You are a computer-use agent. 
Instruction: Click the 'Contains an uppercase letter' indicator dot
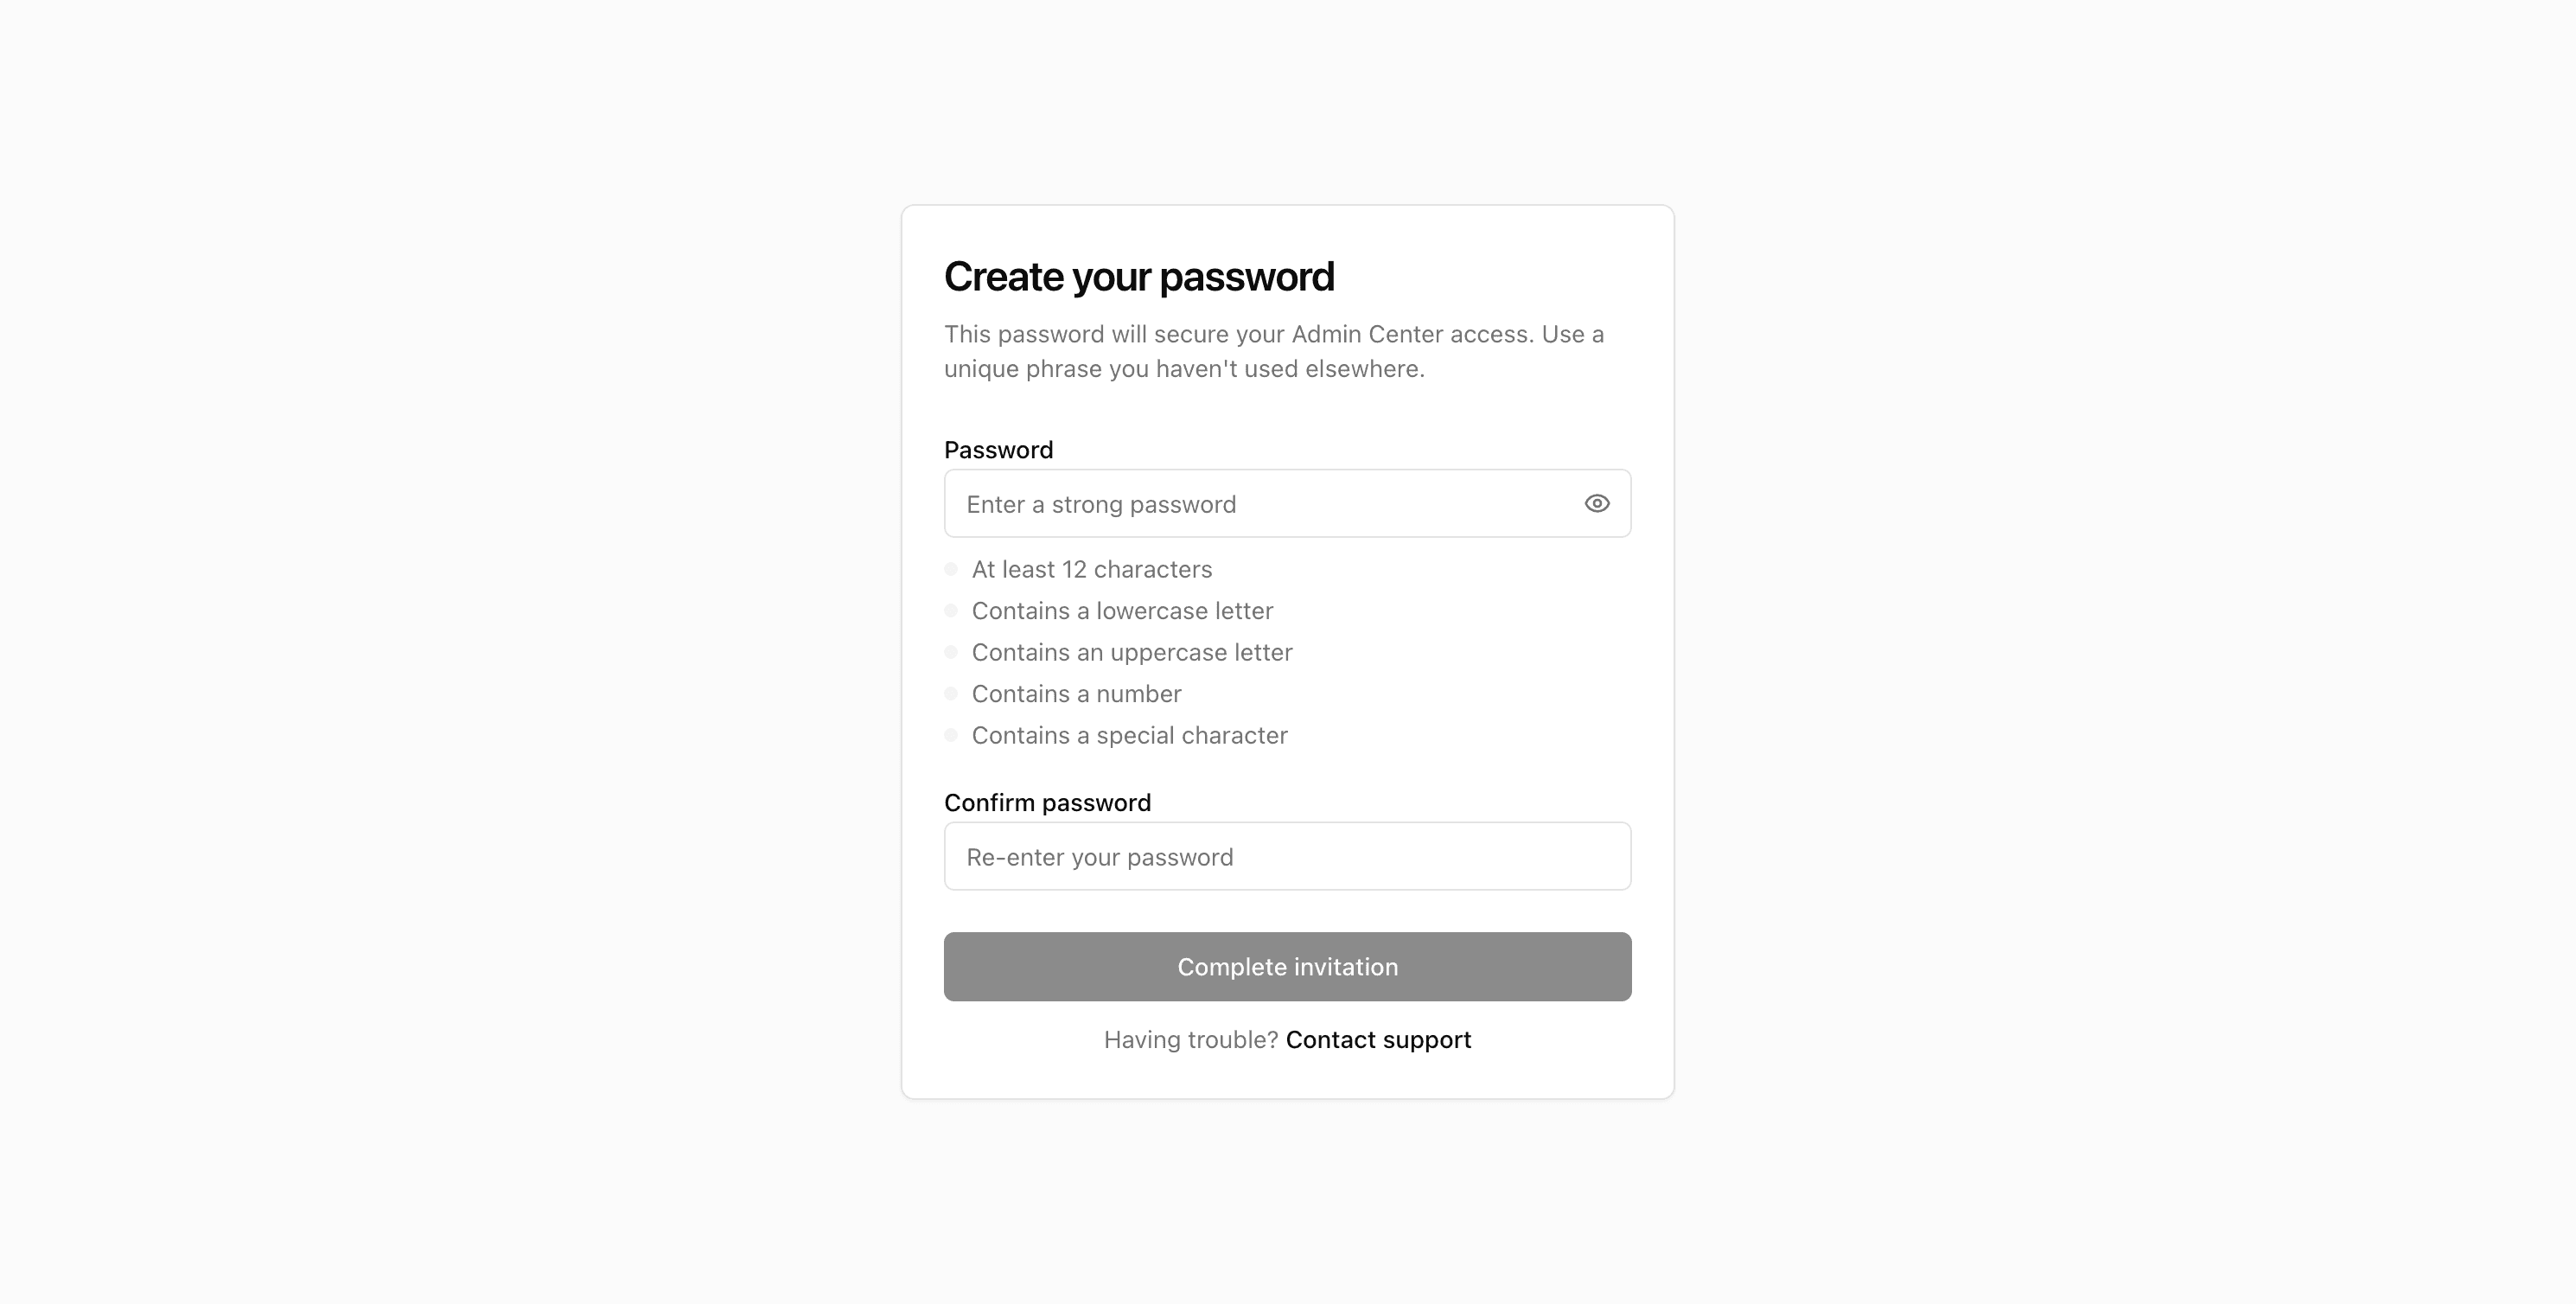click(x=949, y=651)
